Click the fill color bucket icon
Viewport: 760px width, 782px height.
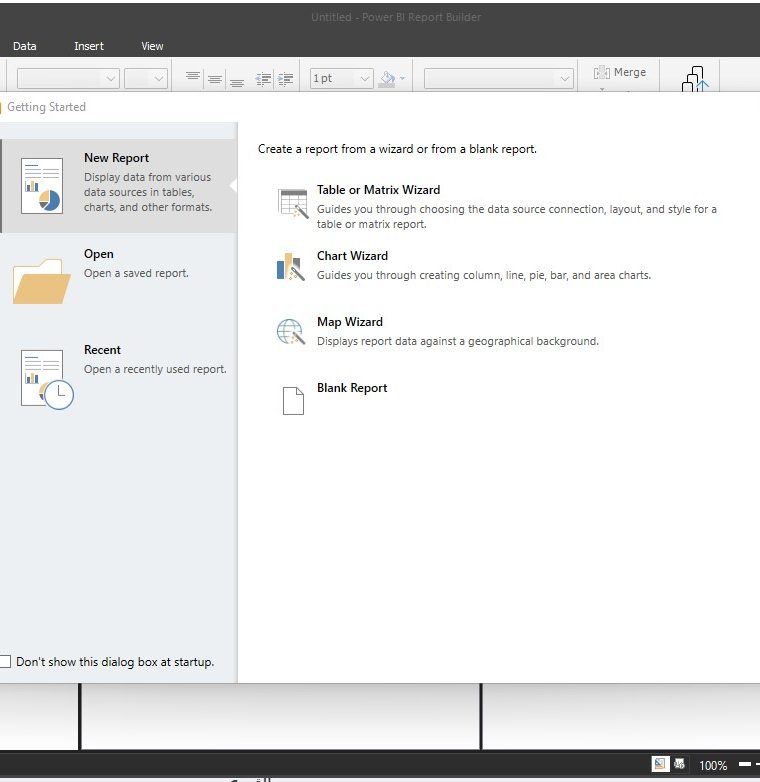[388, 79]
